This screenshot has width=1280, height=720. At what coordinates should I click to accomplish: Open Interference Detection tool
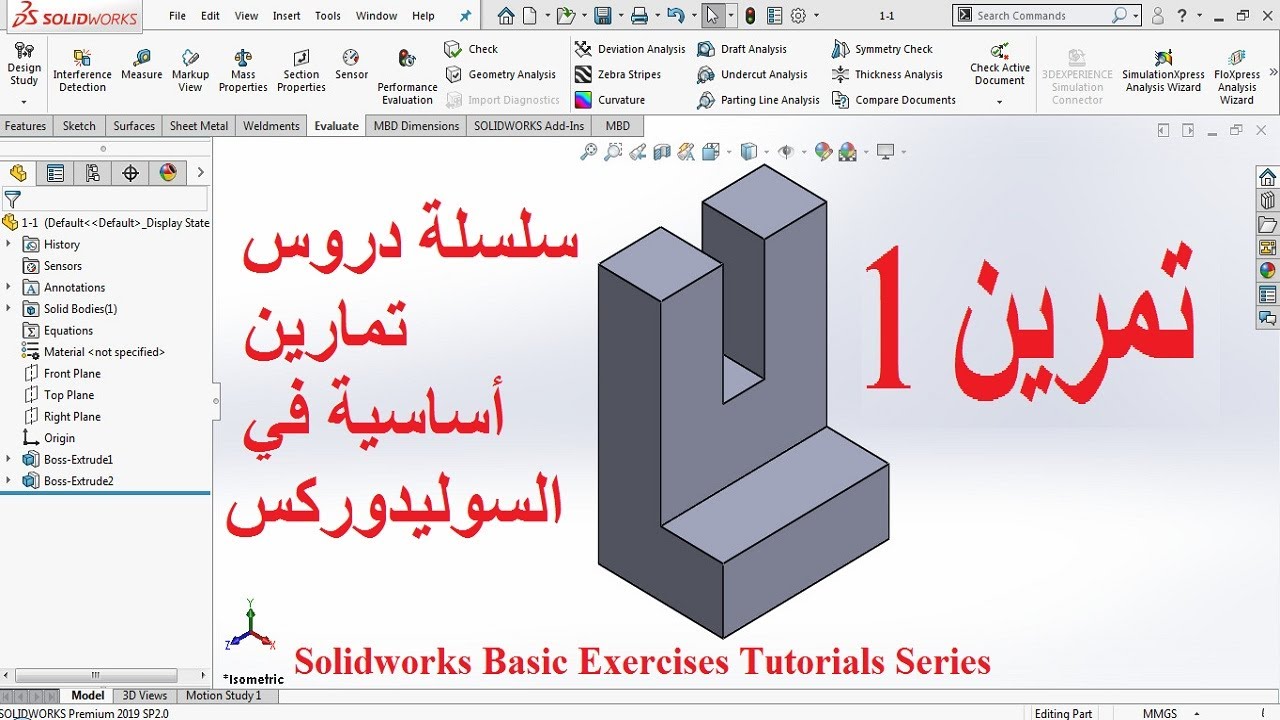click(x=82, y=70)
